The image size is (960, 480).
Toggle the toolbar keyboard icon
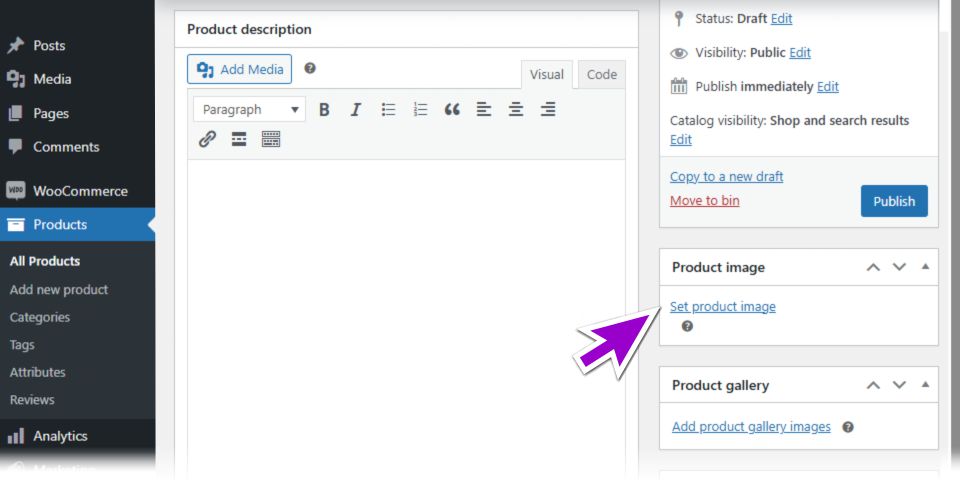(271, 140)
